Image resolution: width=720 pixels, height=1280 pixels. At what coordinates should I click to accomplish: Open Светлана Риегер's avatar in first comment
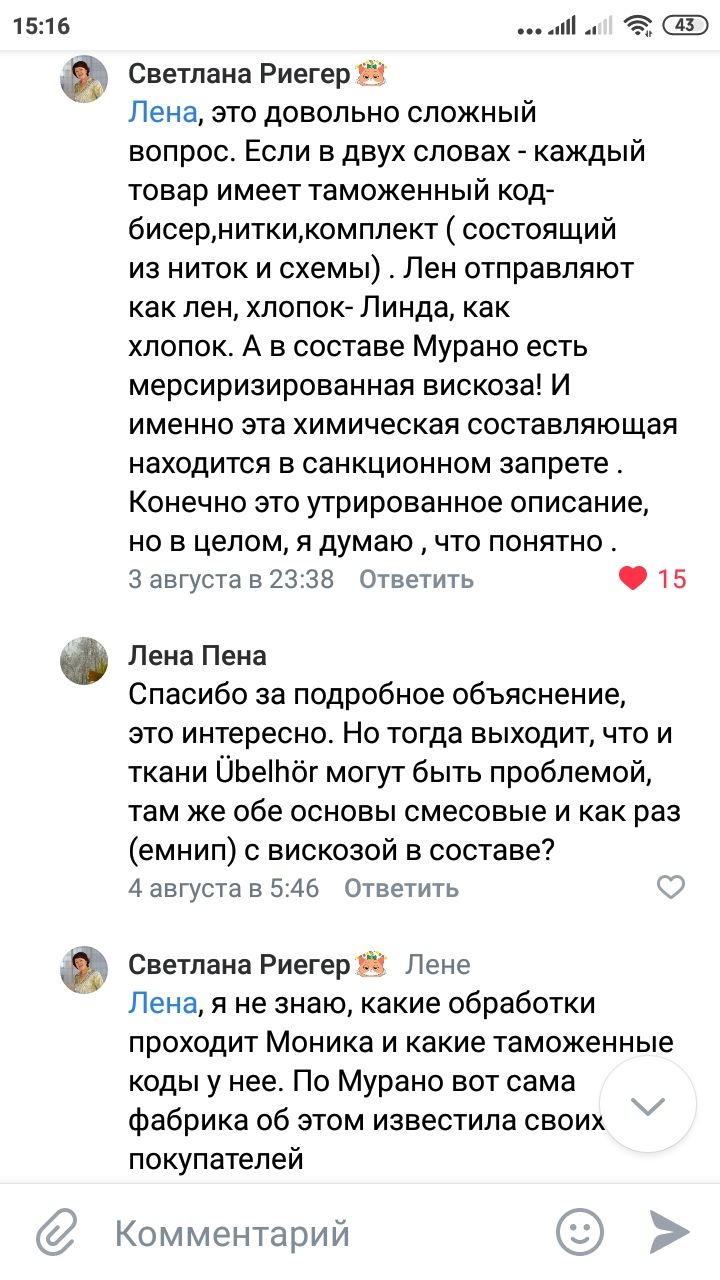click(x=85, y=80)
